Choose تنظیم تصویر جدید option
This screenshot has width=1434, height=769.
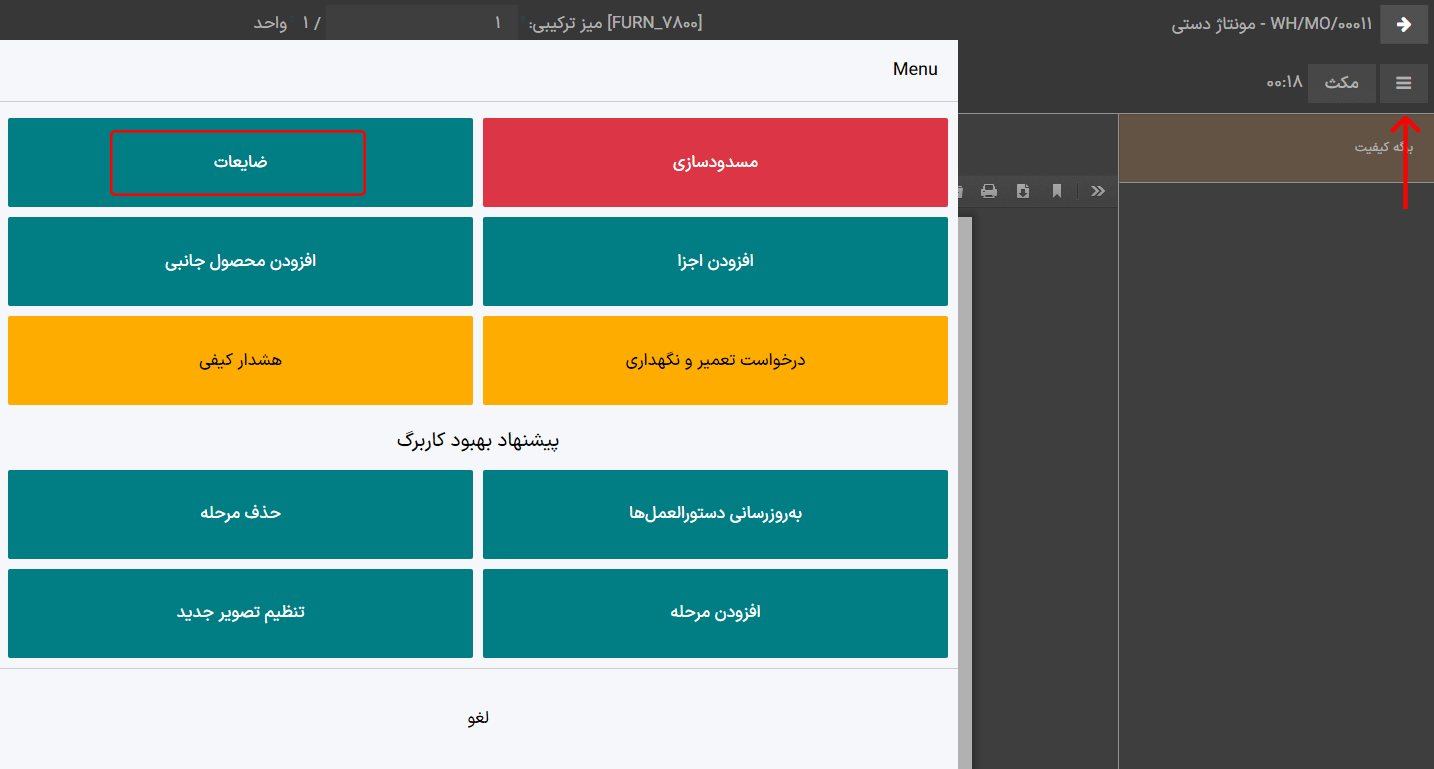[x=240, y=613]
